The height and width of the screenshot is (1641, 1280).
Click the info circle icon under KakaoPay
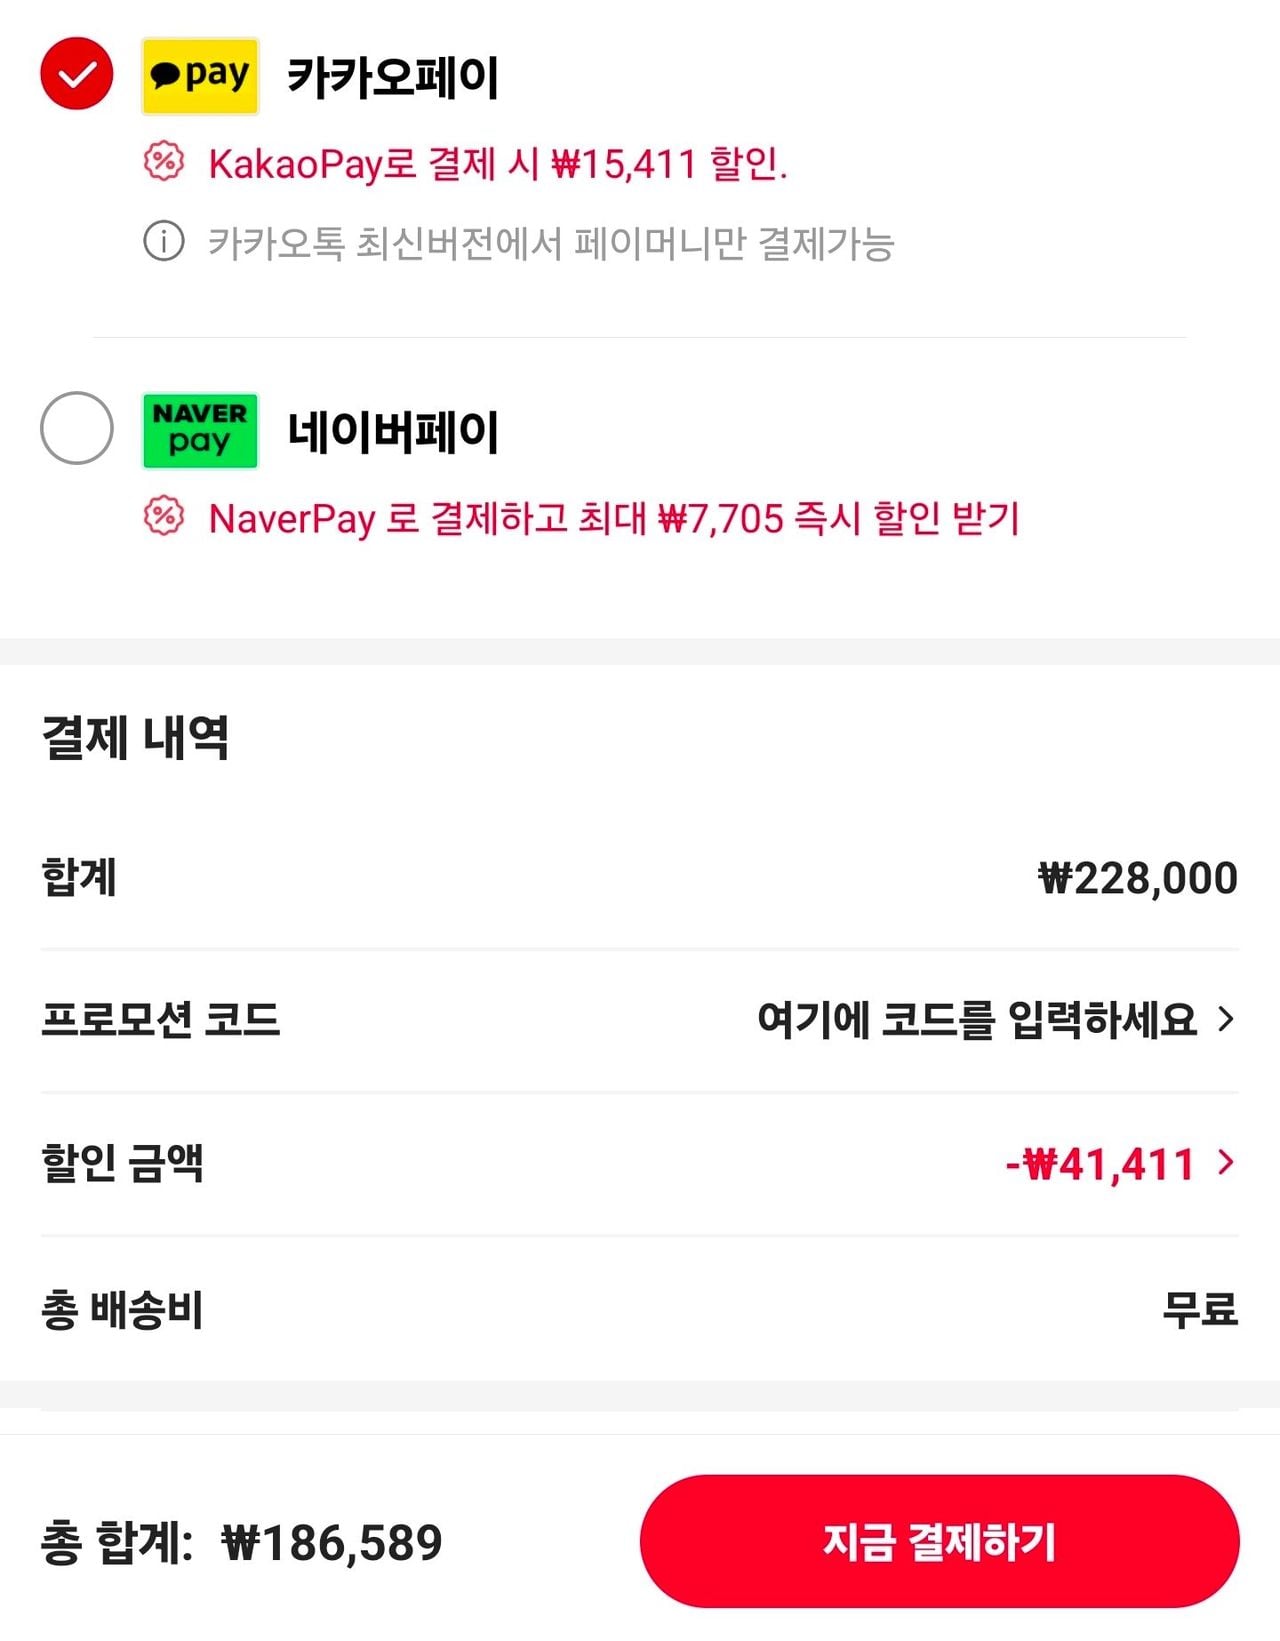pyautogui.click(x=164, y=241)
